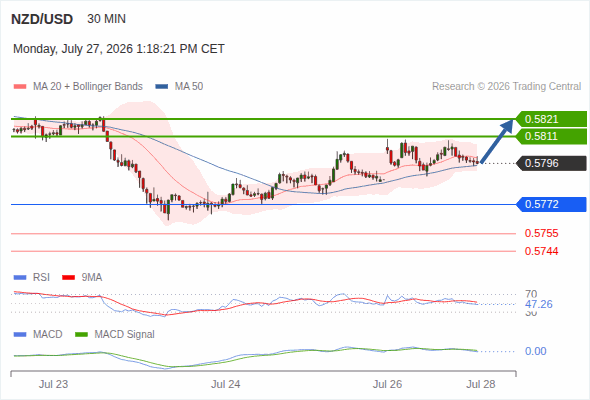
Task: Click the Jul 23 date axis label
Action: pyautogui.click(x=53, y=385)
